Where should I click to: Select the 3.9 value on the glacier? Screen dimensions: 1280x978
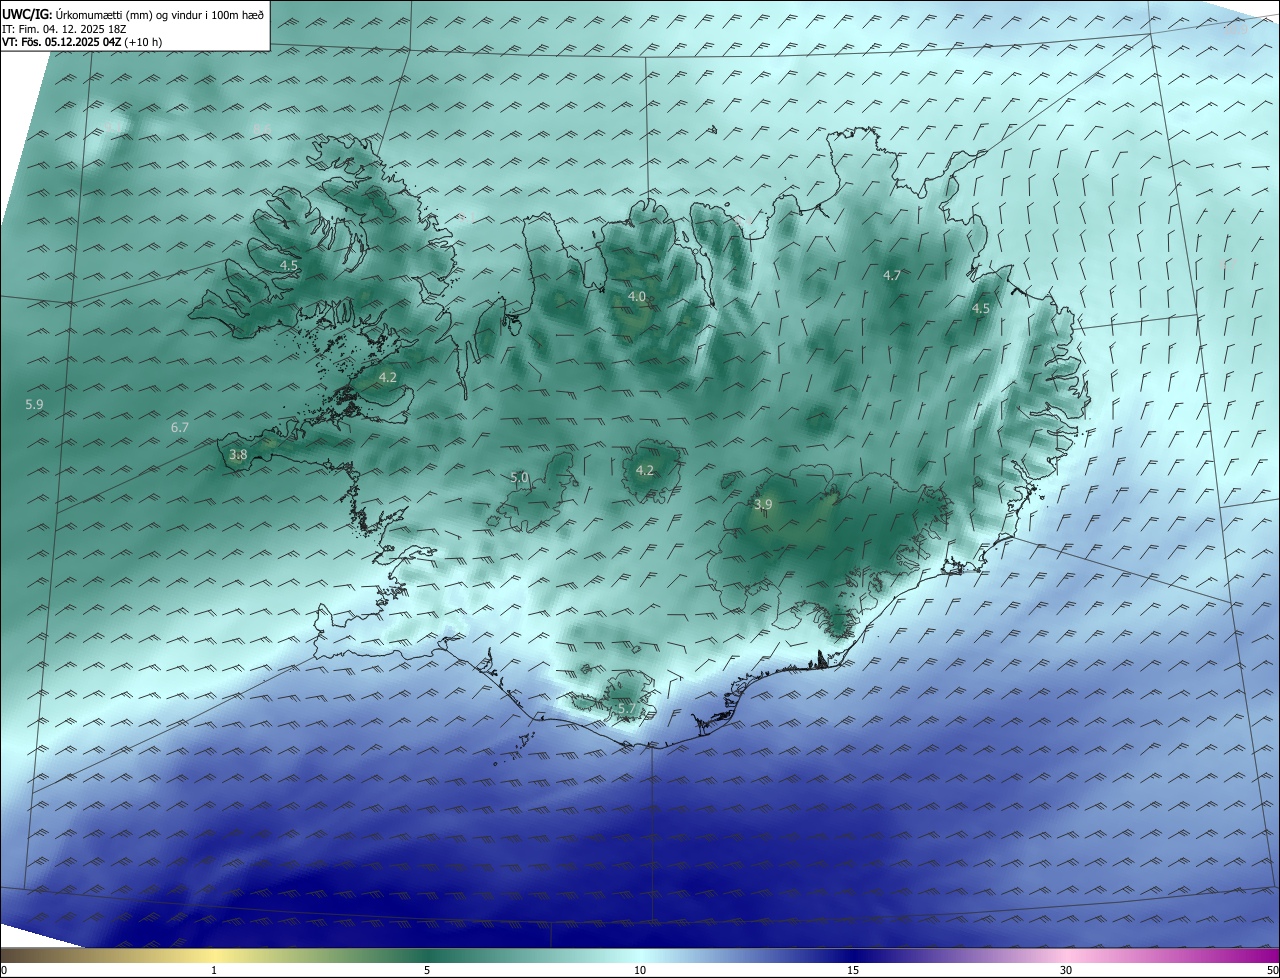click(763, 505)
